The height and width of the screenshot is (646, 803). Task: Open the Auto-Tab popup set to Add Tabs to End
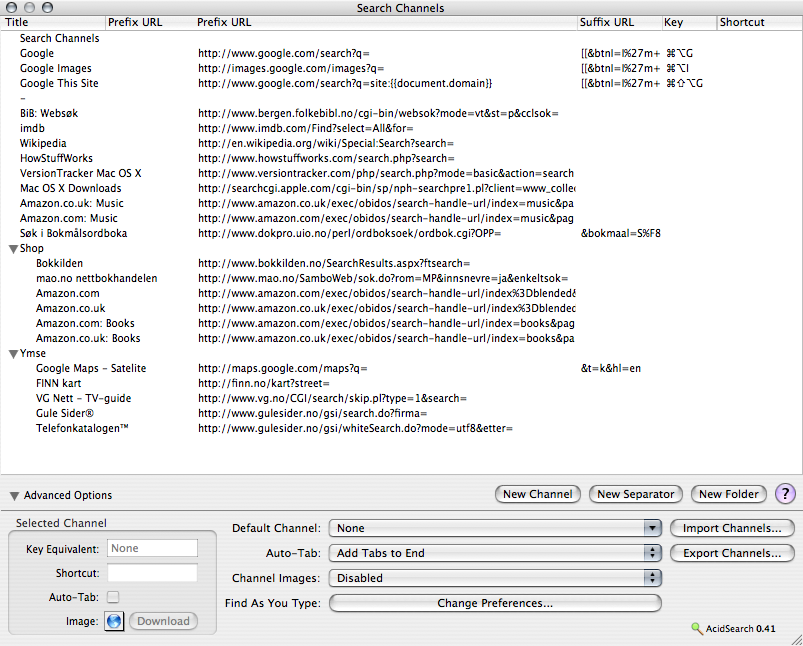point(495,553)
